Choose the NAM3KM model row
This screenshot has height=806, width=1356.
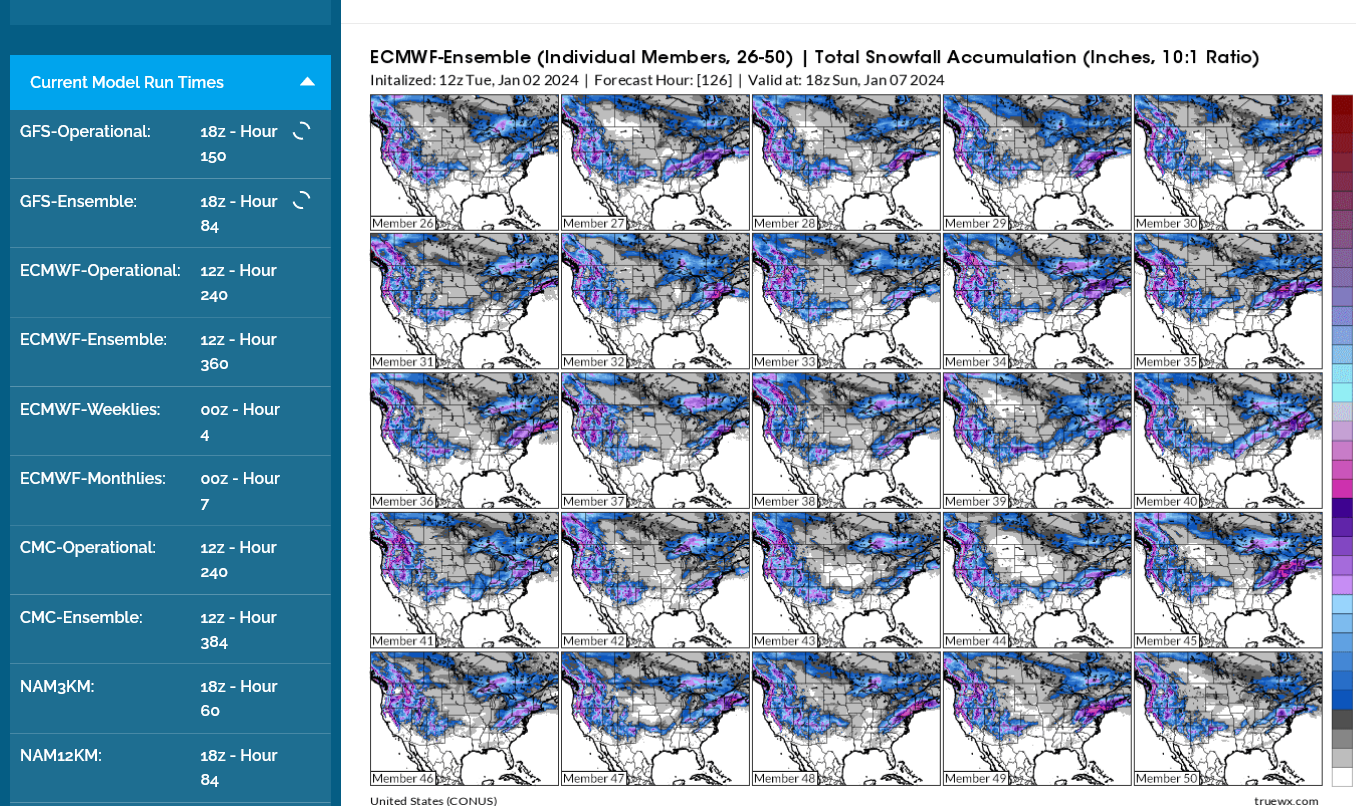[170, 698]
